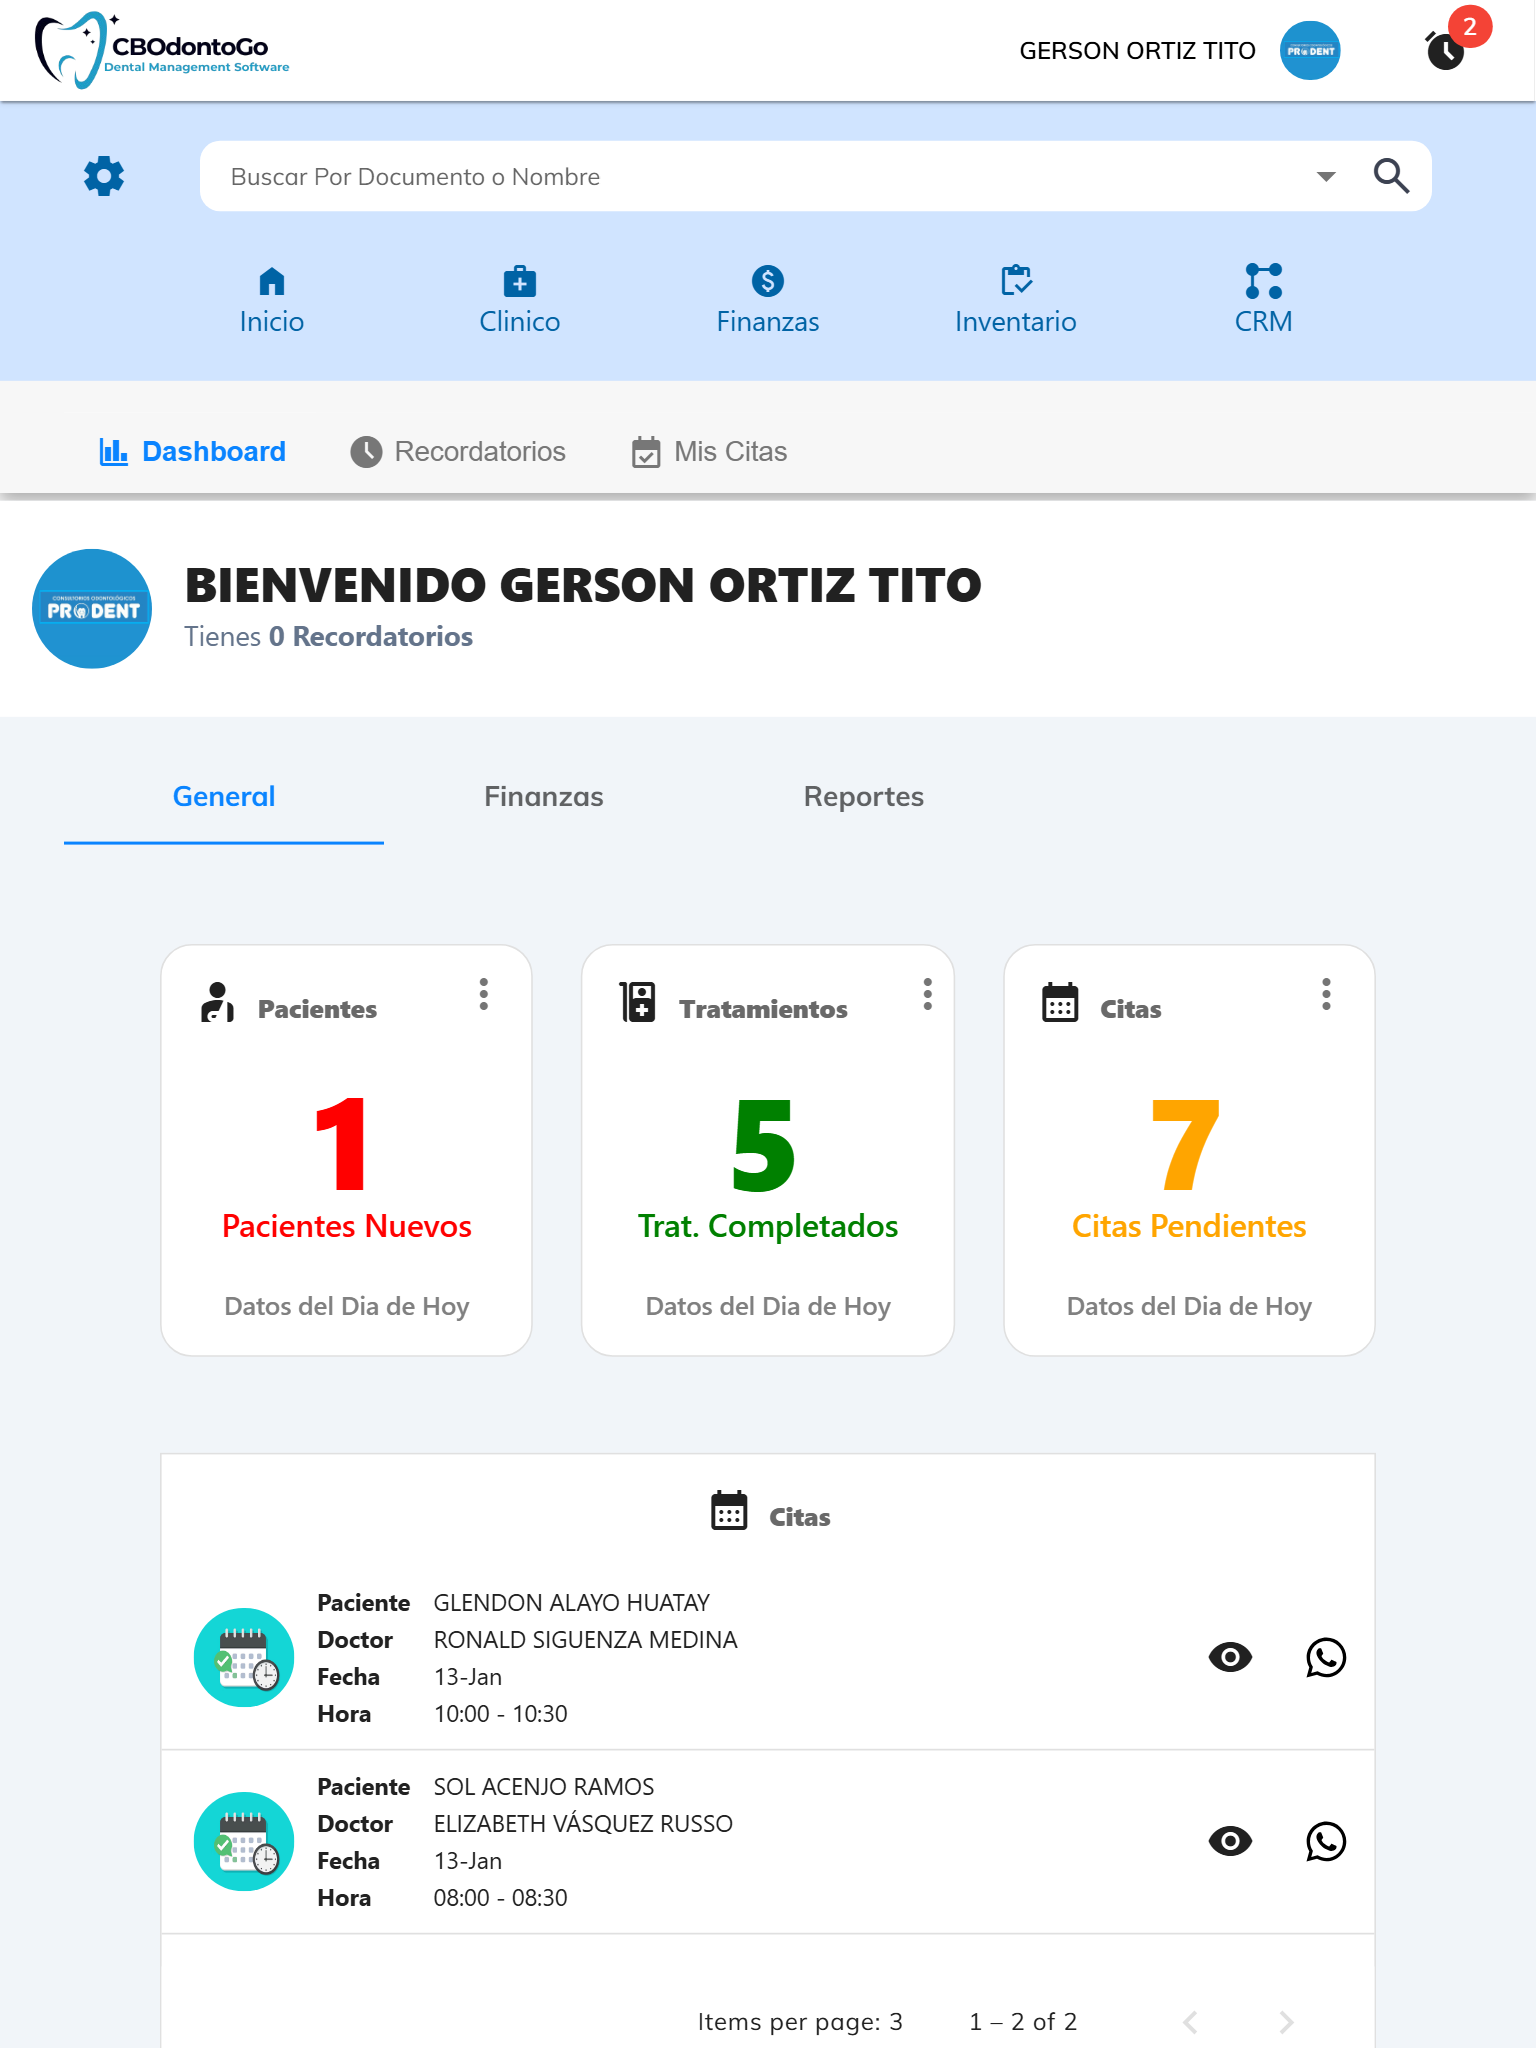Open Citas card three-dot menu
This screenshot has width=1536, height=2048.
pyautogui.click(x=1327, y=994)
